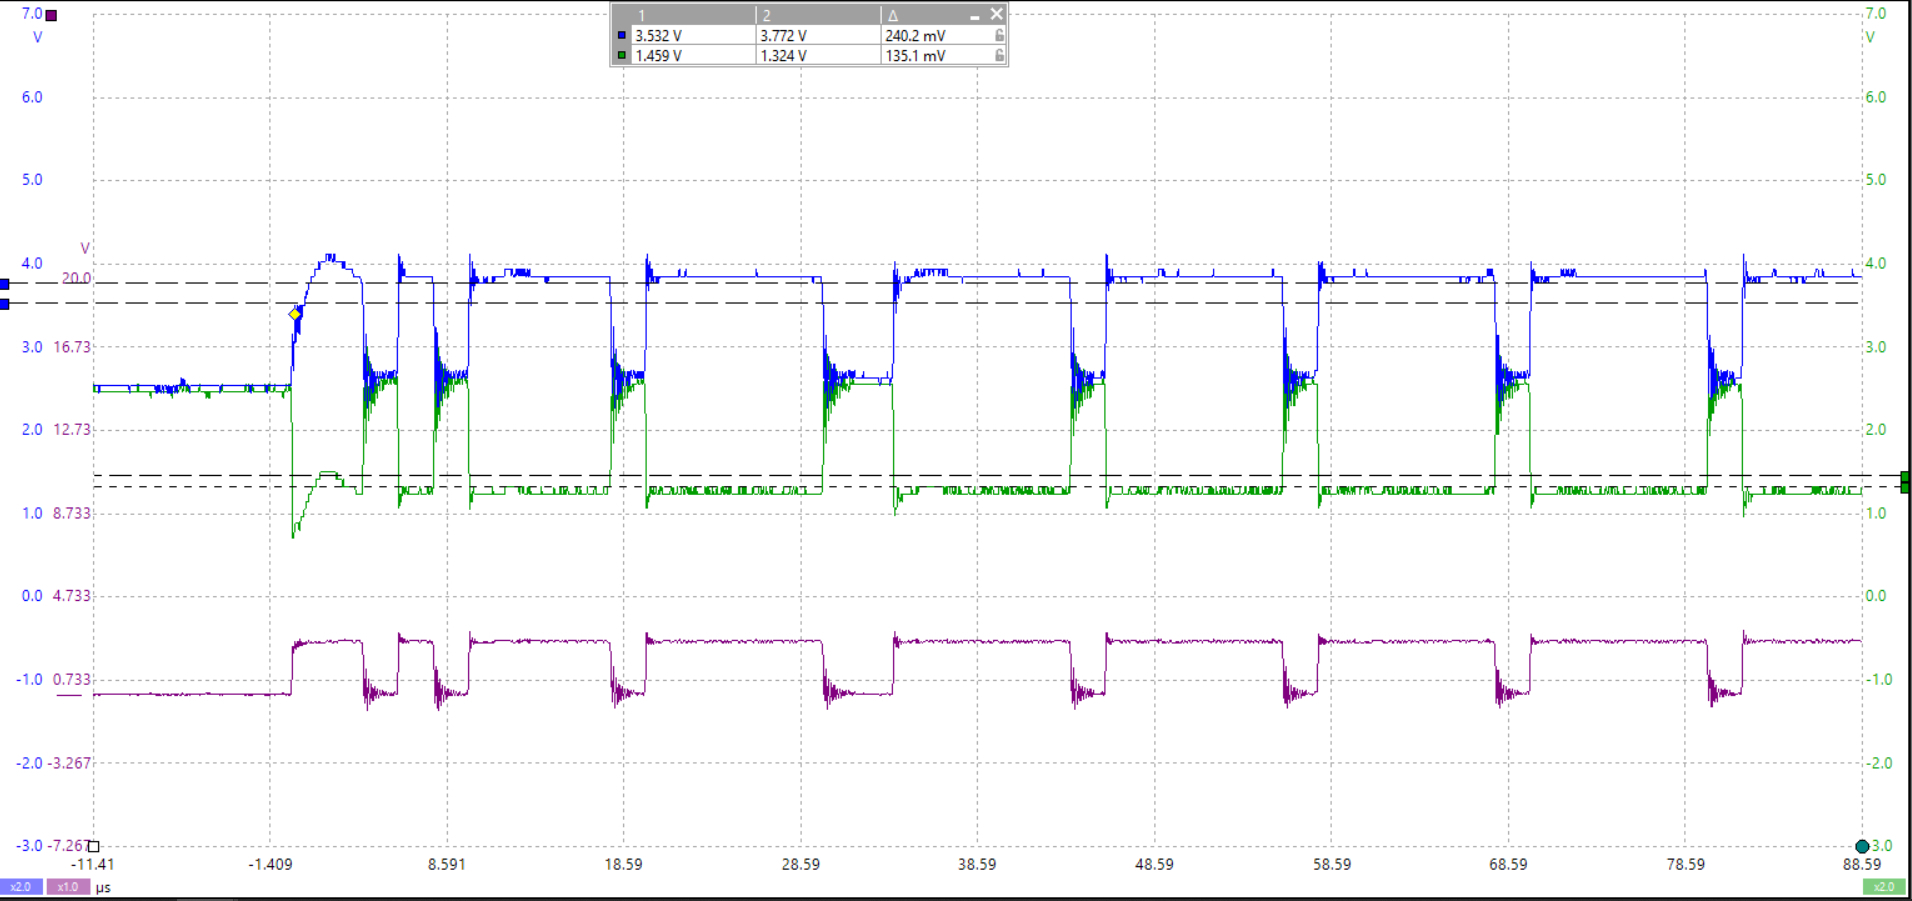Click the green channel color swatch in legend

[622, 56]
